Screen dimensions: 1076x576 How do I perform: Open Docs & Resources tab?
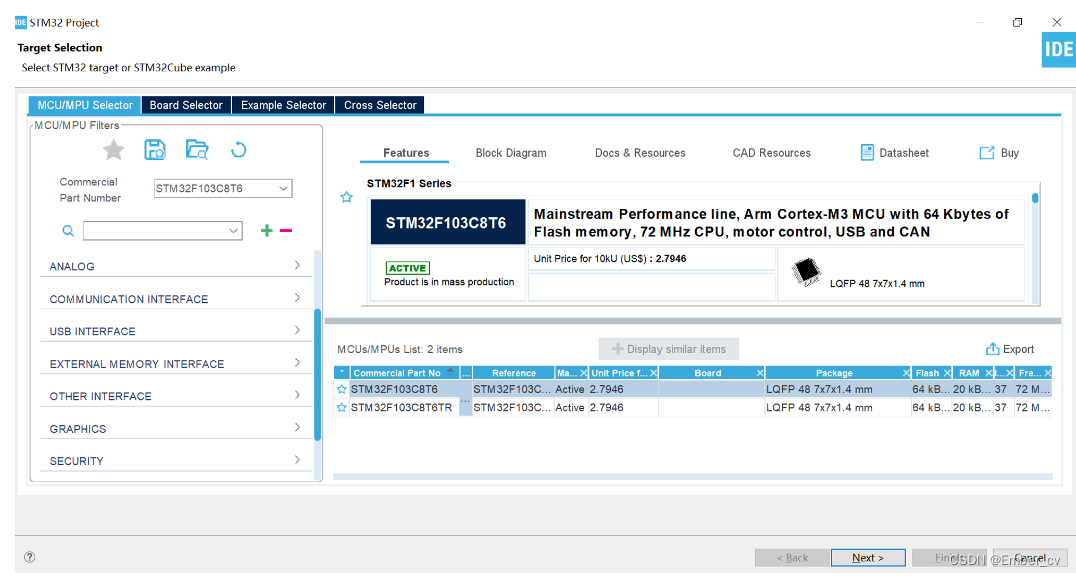(x=640, y=152)
